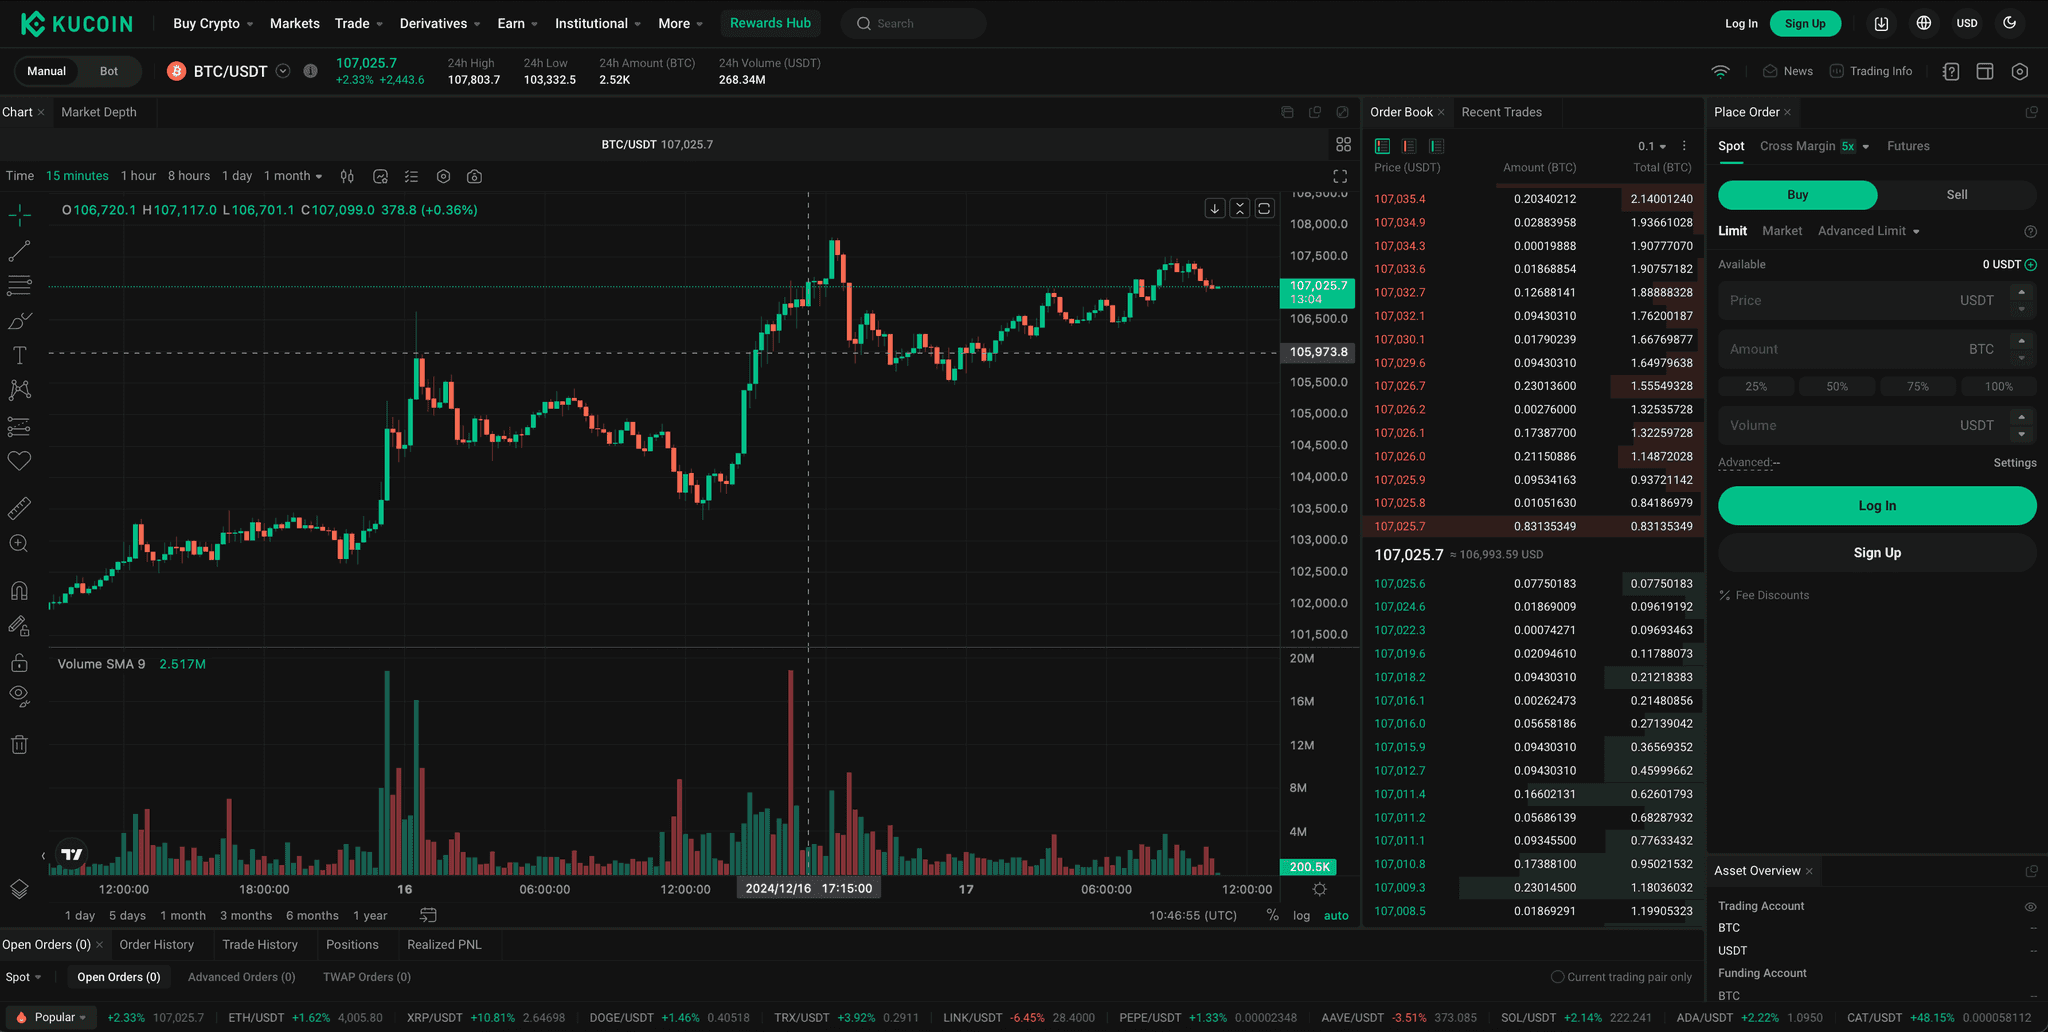Select the Sell order button

point(1956,195)
